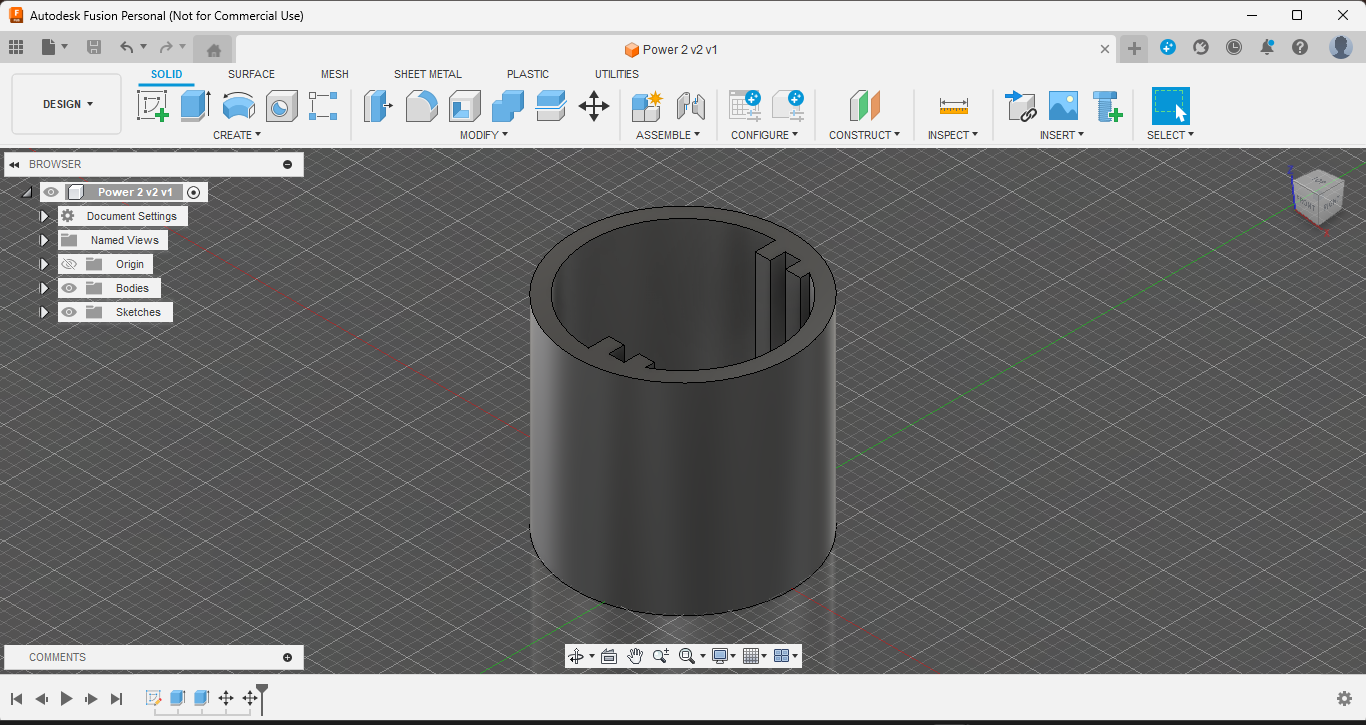Switch to the Sheet Metal tab
The width and height of the screenshot is (1366, 725).
(428, 74)
